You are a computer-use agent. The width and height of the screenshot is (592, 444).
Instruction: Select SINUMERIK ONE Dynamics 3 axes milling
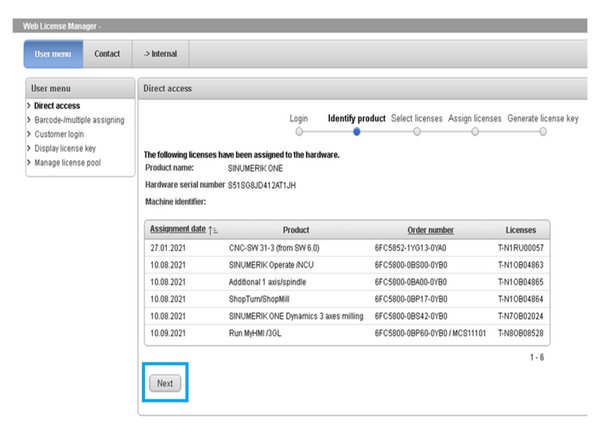296,316
